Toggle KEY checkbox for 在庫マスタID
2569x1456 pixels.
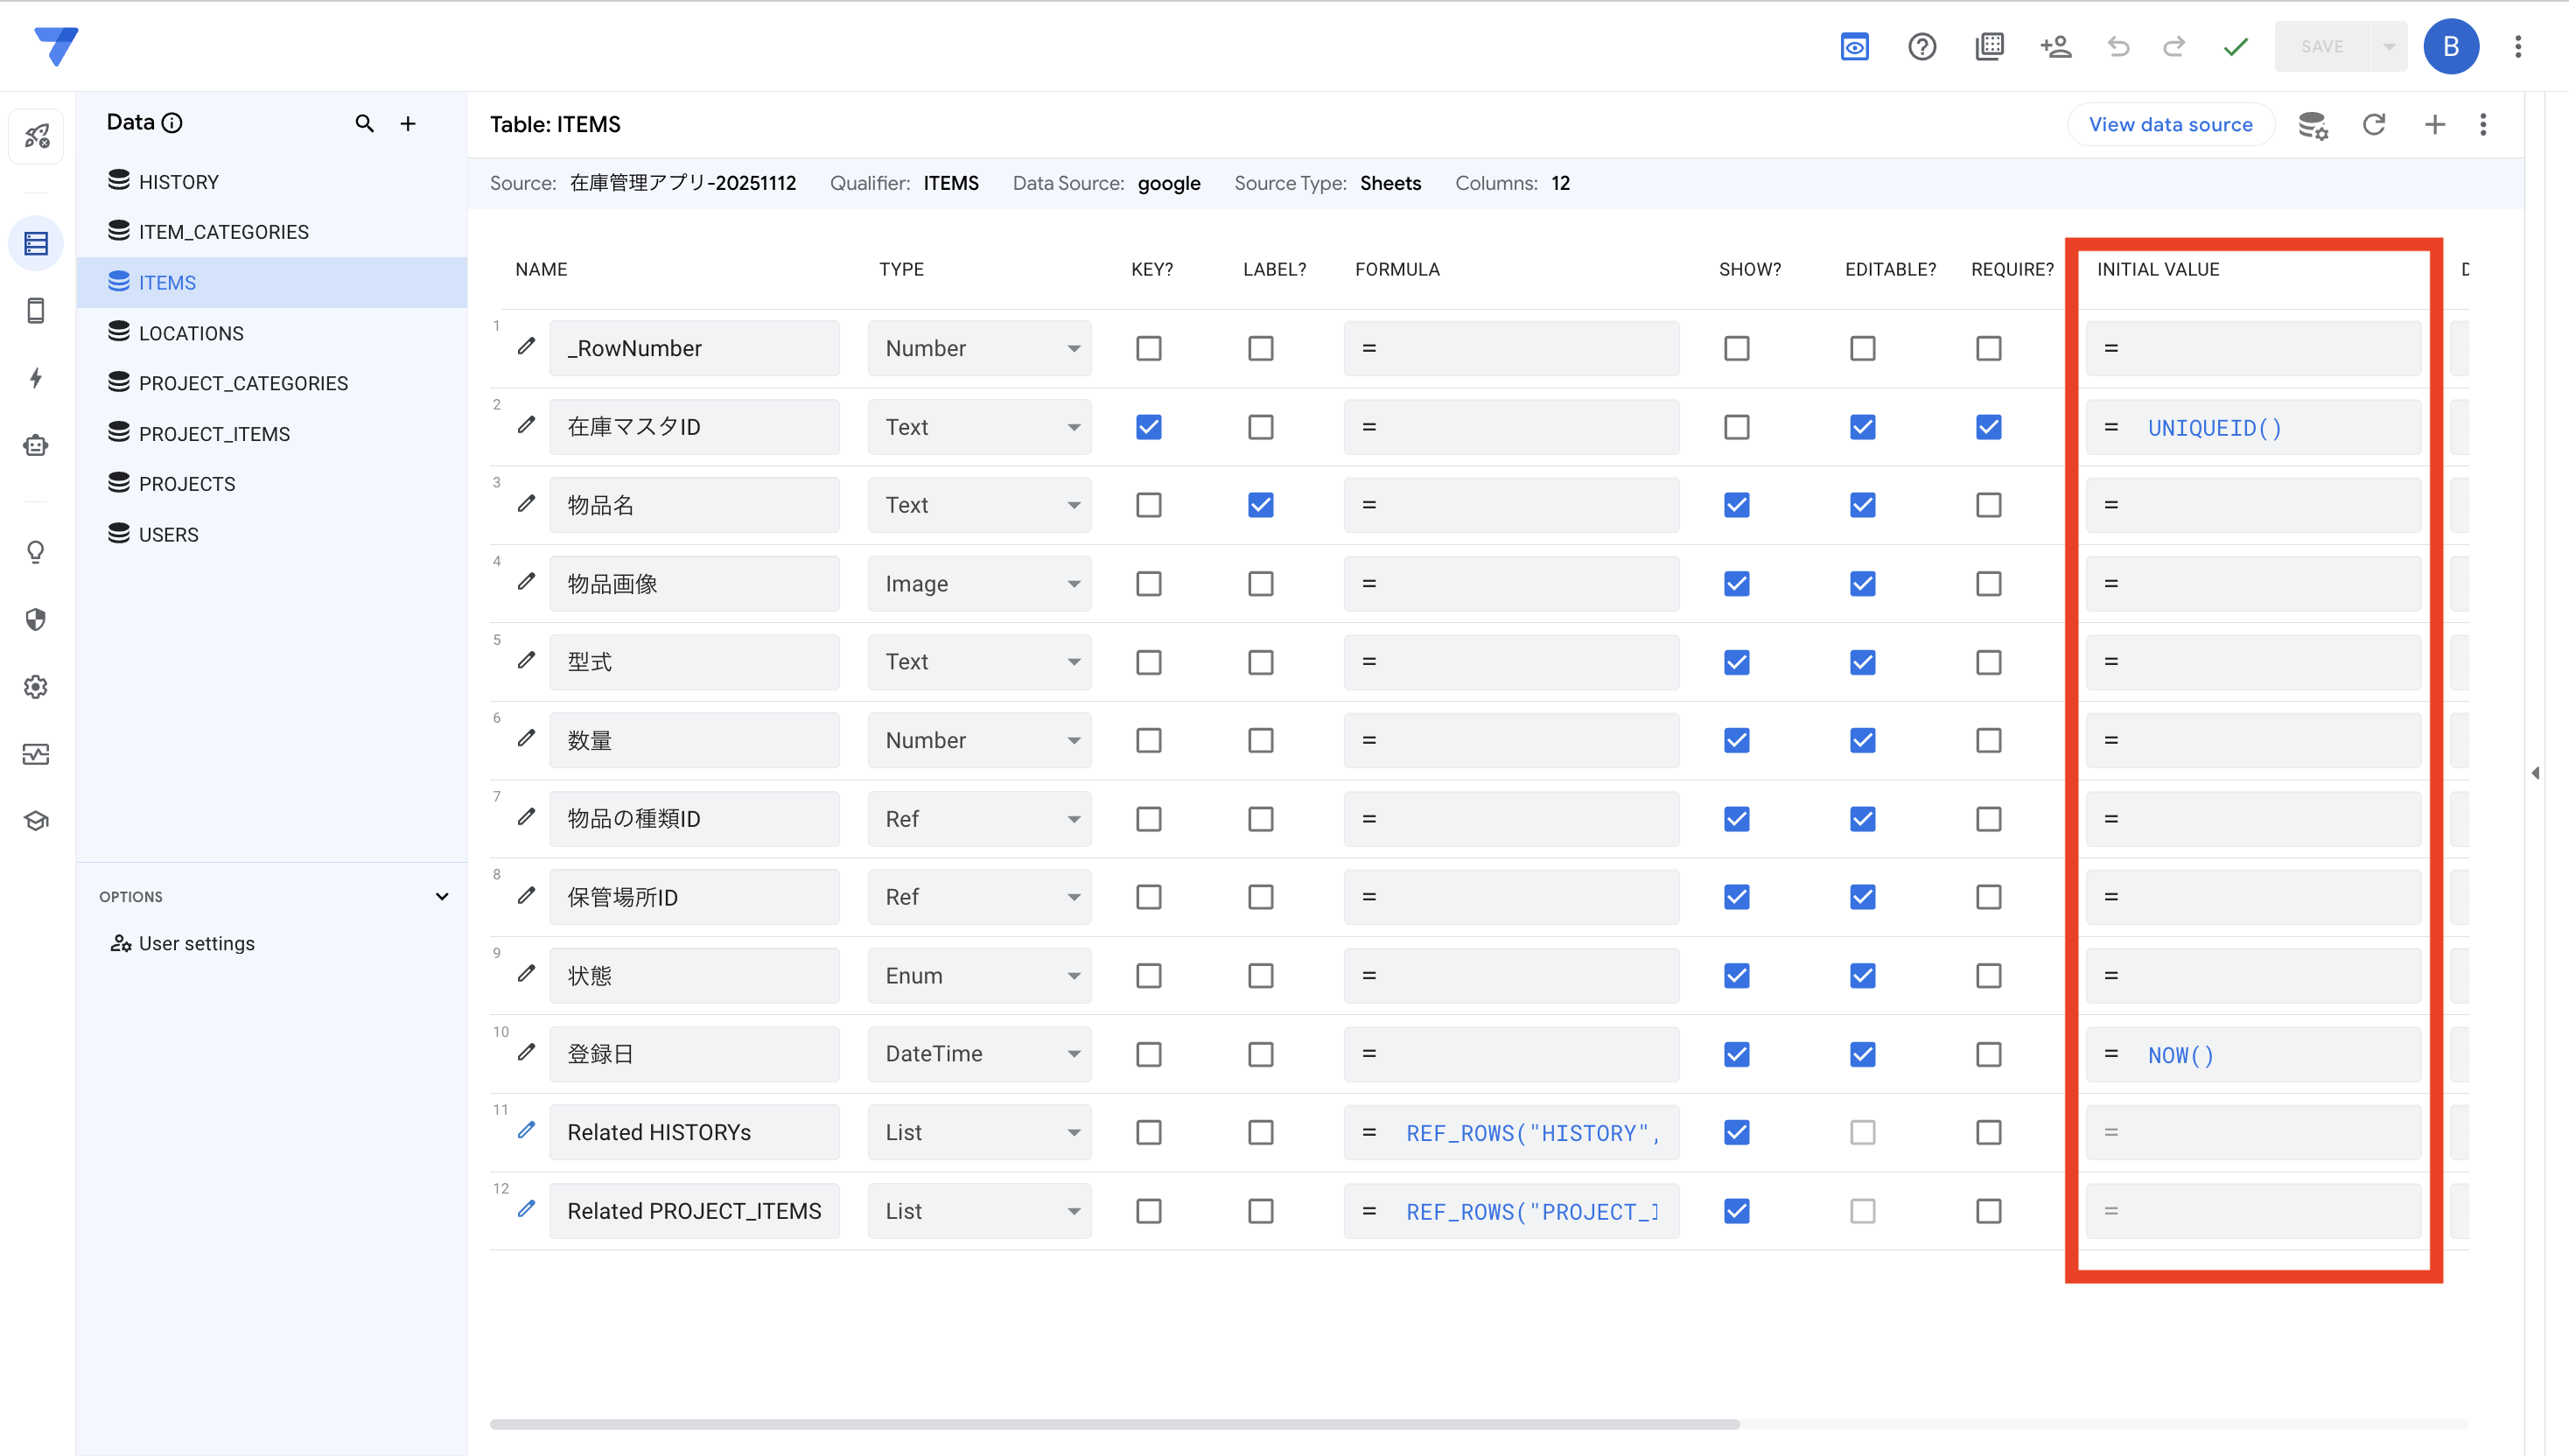click(x=1148, y=427)
